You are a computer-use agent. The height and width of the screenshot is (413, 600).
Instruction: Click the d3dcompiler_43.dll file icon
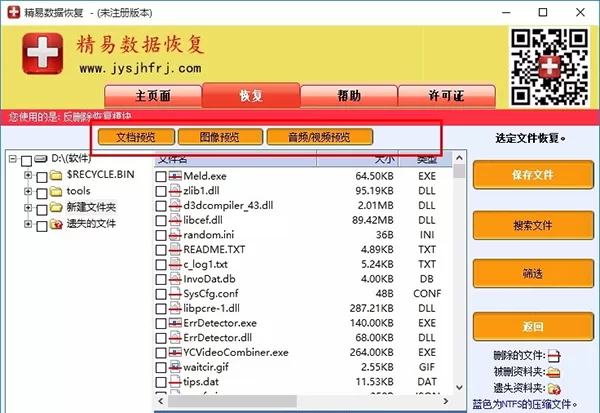[x=175, y=206]
